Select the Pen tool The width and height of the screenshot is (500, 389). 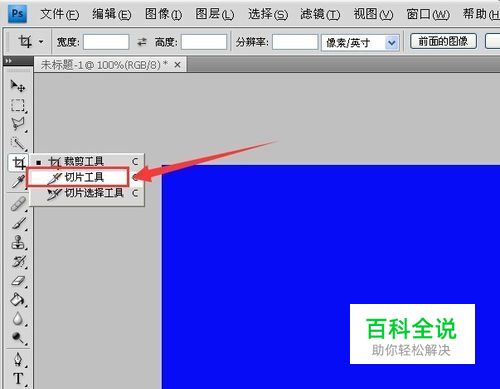click(x=18, y=360)
